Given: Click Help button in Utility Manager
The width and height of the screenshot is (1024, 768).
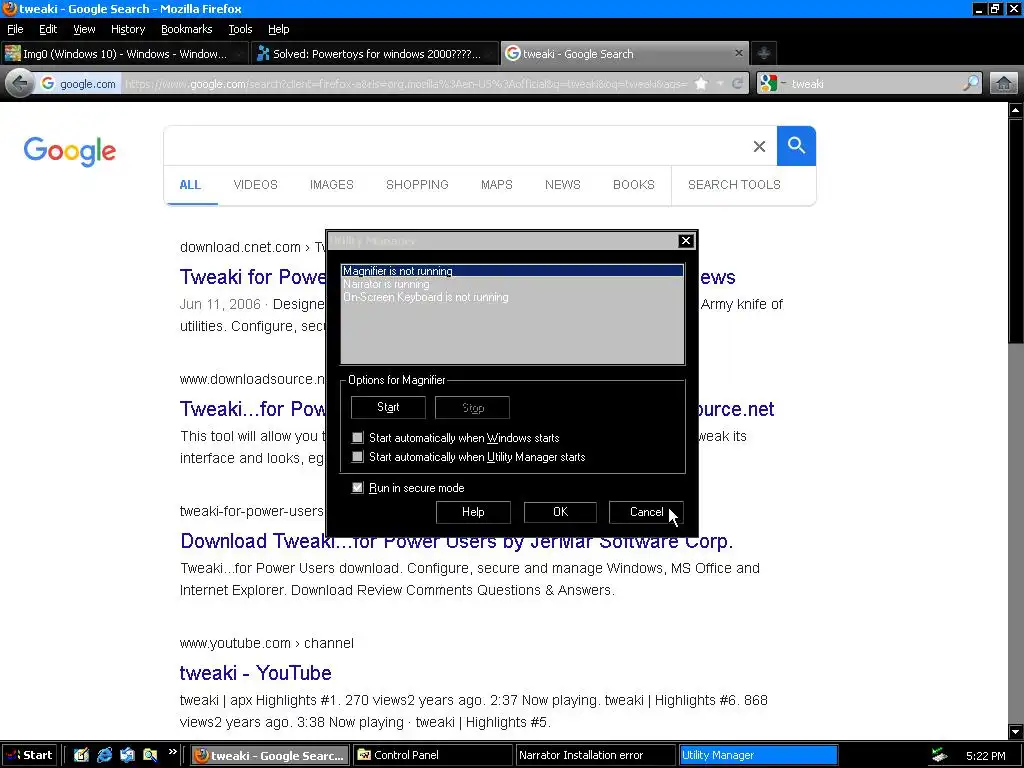Looking at the screenshot, I should coord(473,512).
